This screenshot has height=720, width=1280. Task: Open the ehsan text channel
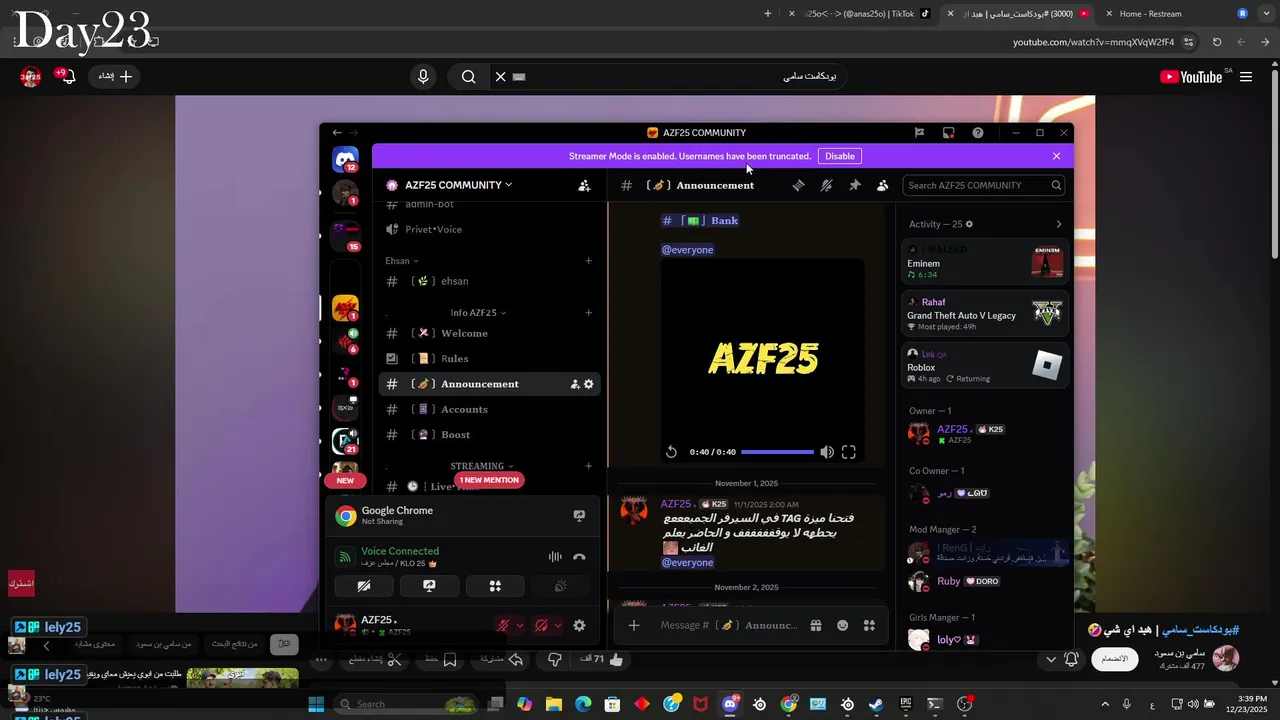click(x=489, y=281)
